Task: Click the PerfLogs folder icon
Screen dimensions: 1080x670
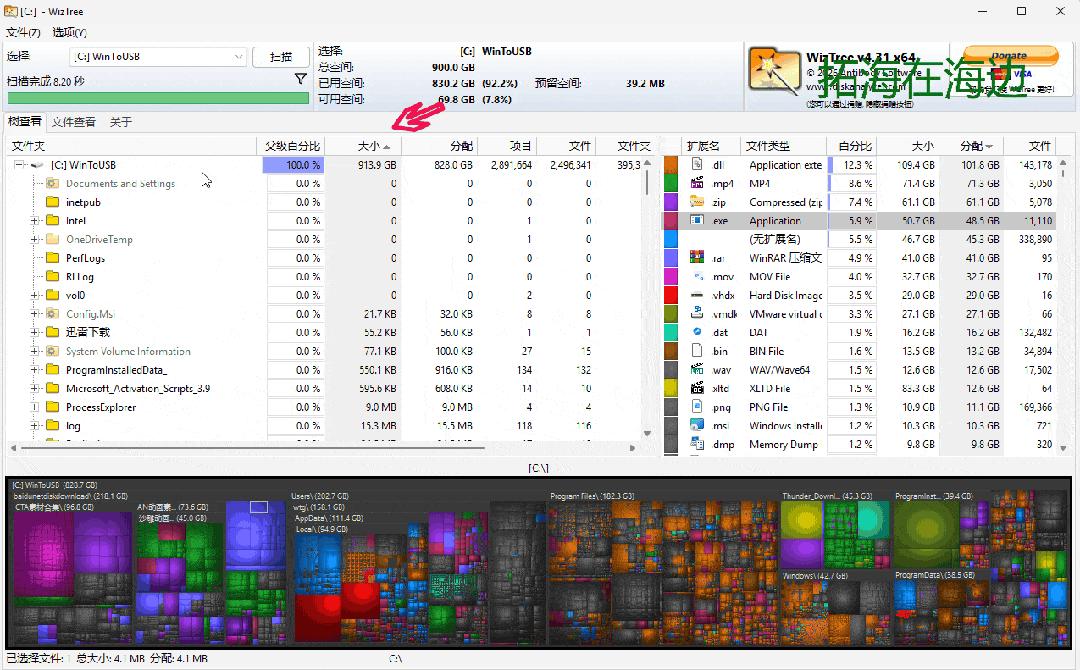Action: [x=52, y=258]
